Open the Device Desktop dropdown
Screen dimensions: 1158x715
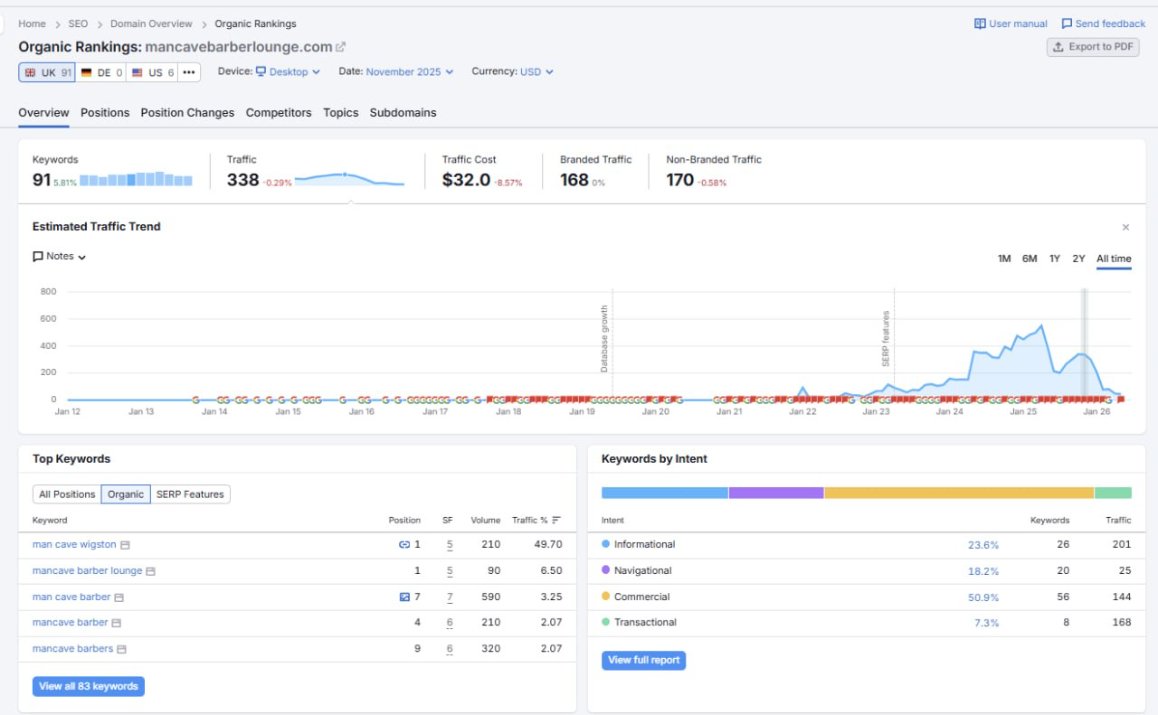coord(288,72)
